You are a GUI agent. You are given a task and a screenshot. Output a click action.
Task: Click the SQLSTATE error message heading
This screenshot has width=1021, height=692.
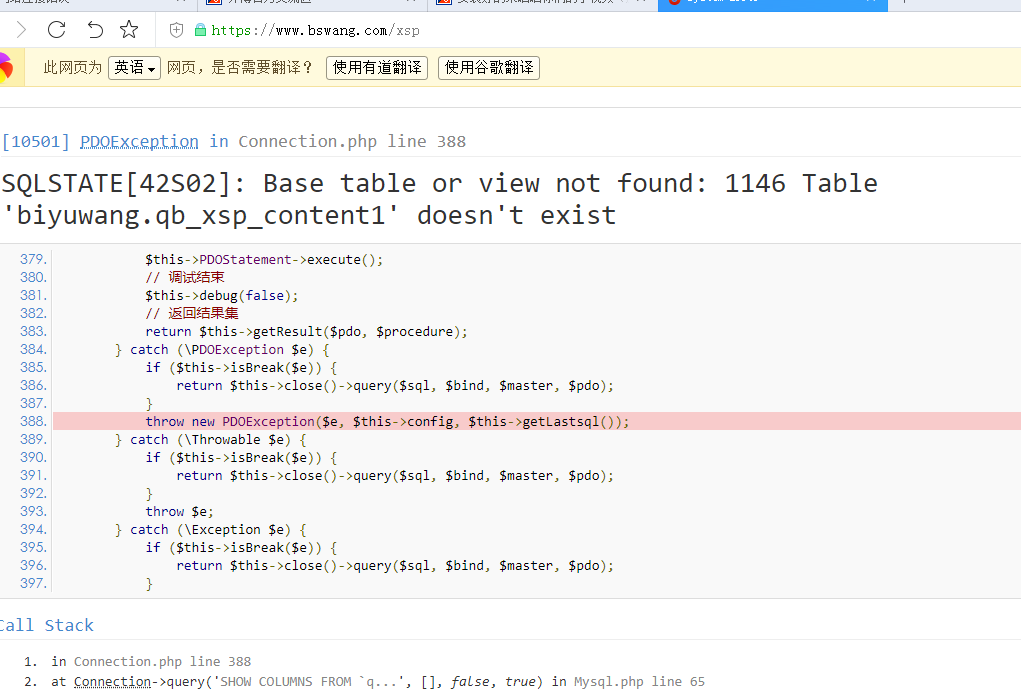440,199
